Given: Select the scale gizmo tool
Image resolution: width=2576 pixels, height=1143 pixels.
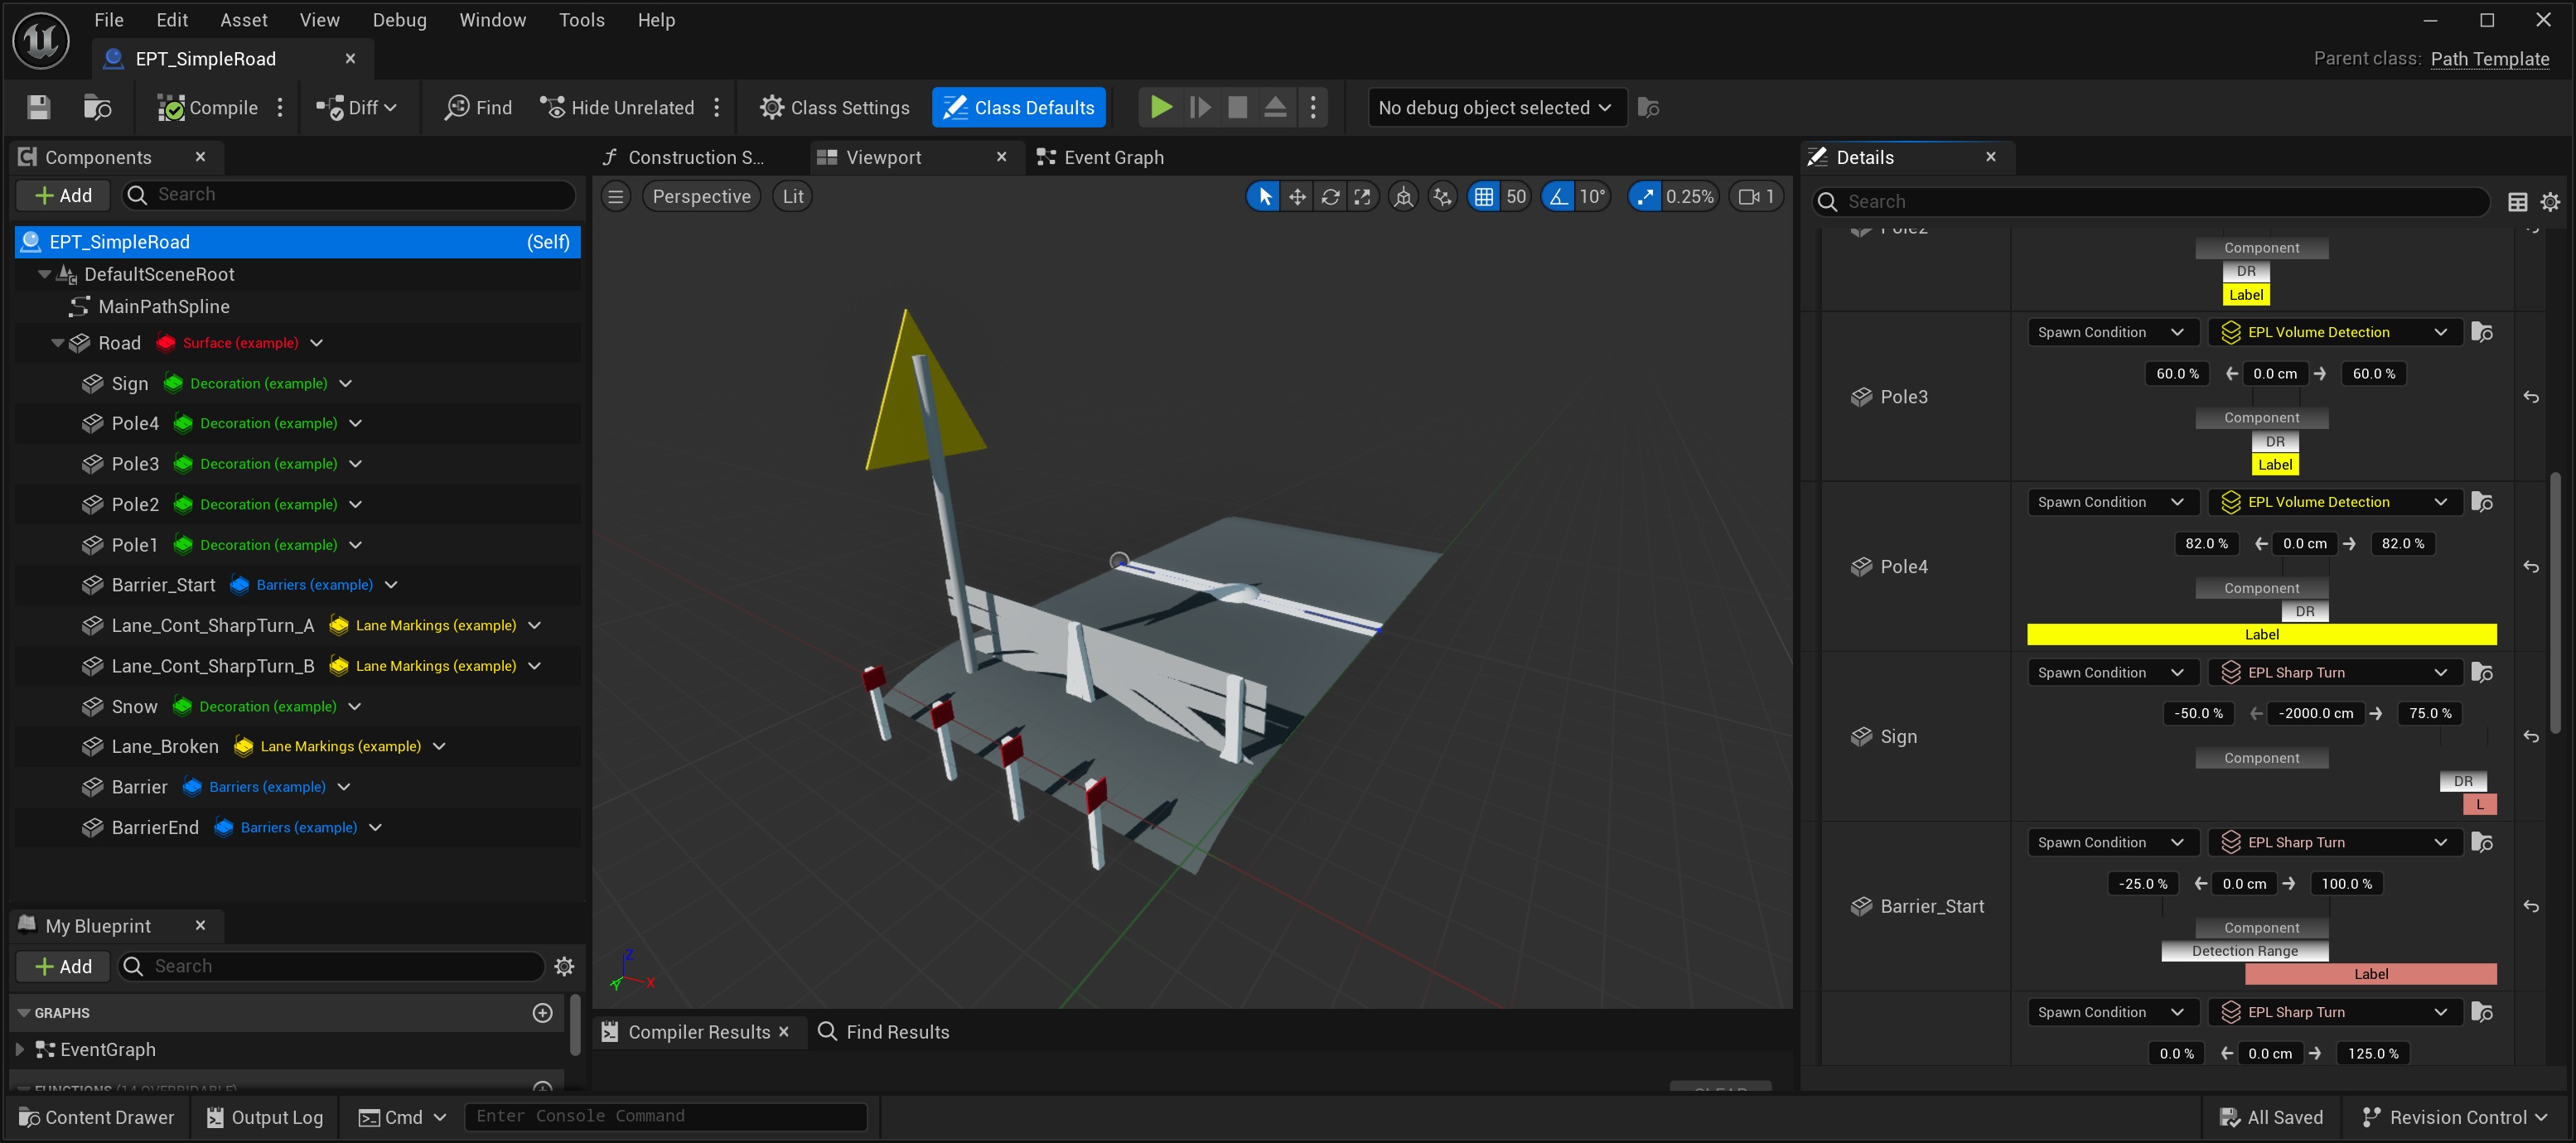Looking at the screenshot, I should coord(1362,197).
